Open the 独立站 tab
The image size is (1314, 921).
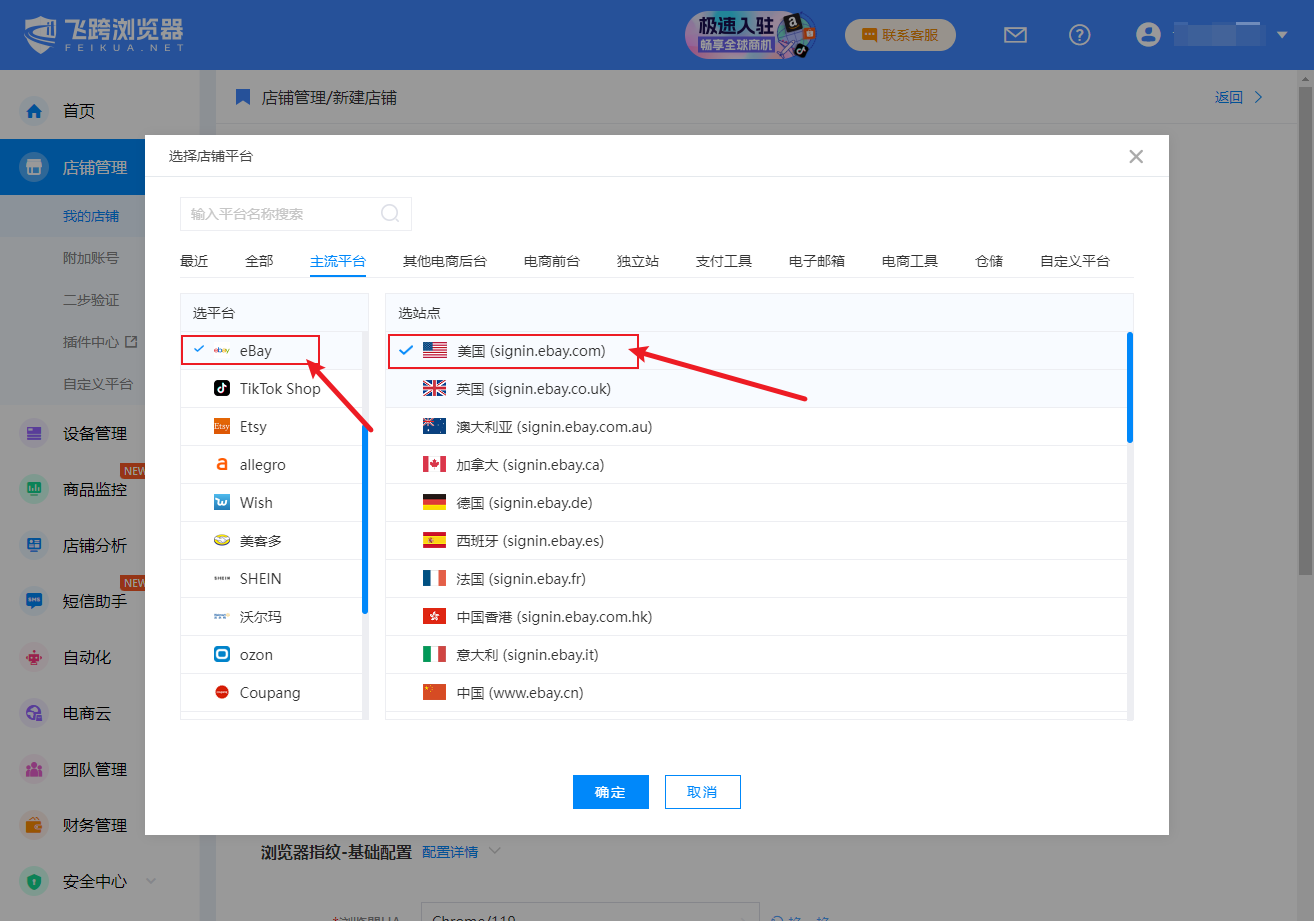[x=638, y=261]
